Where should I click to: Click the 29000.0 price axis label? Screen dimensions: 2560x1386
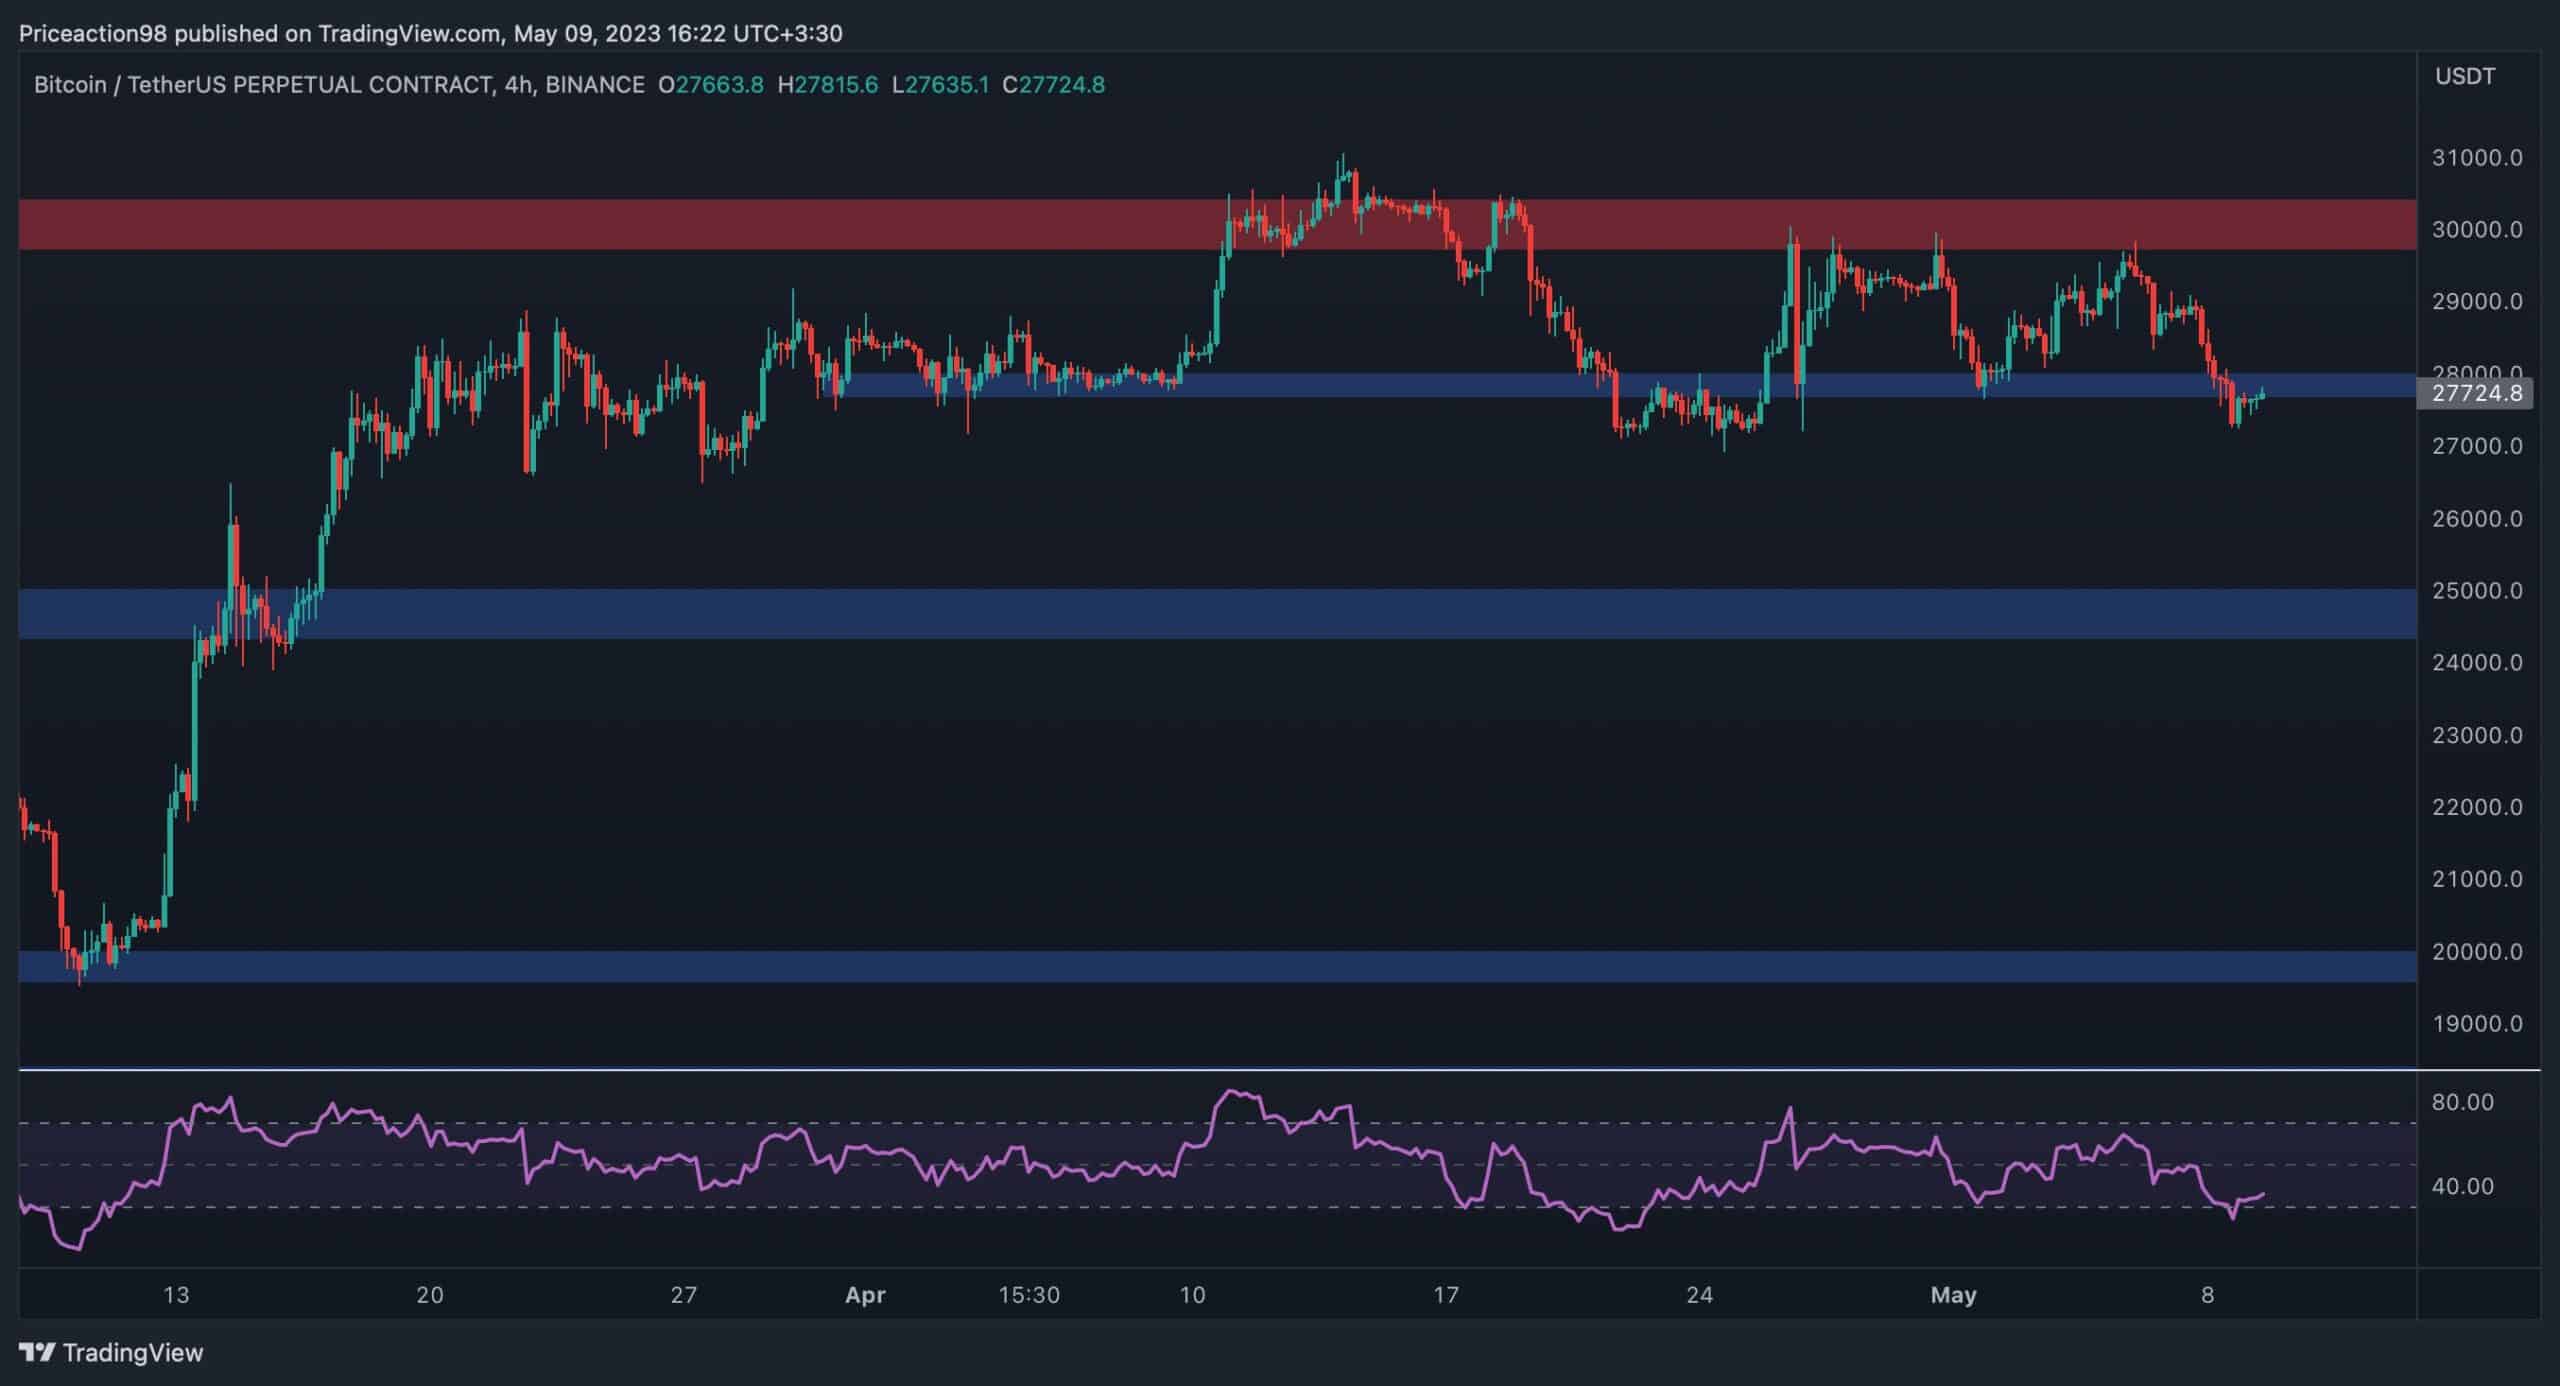point(2477,302)
